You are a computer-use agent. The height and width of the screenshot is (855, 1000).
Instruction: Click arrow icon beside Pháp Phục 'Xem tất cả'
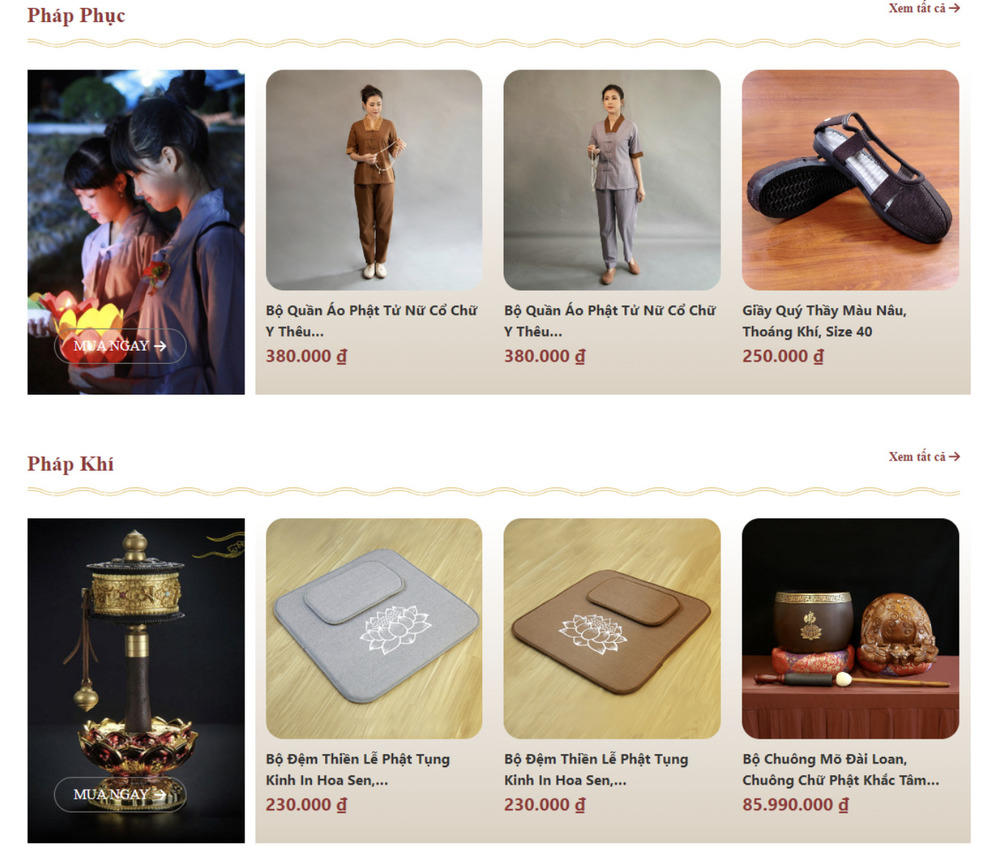tap(954, 8)
